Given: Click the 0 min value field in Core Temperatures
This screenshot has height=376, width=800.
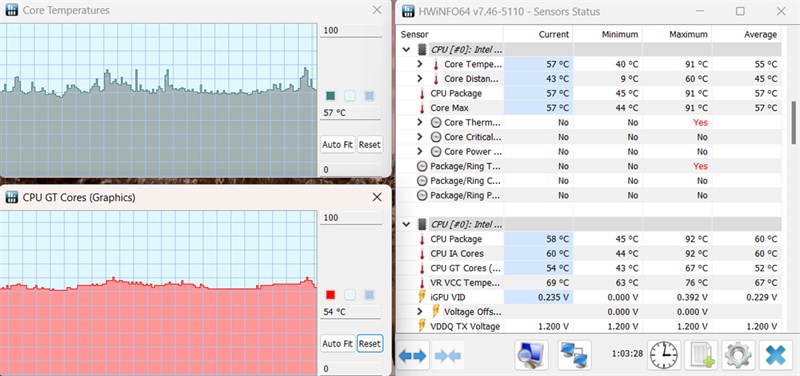Looking at the screenshot, I should (351, 170).
